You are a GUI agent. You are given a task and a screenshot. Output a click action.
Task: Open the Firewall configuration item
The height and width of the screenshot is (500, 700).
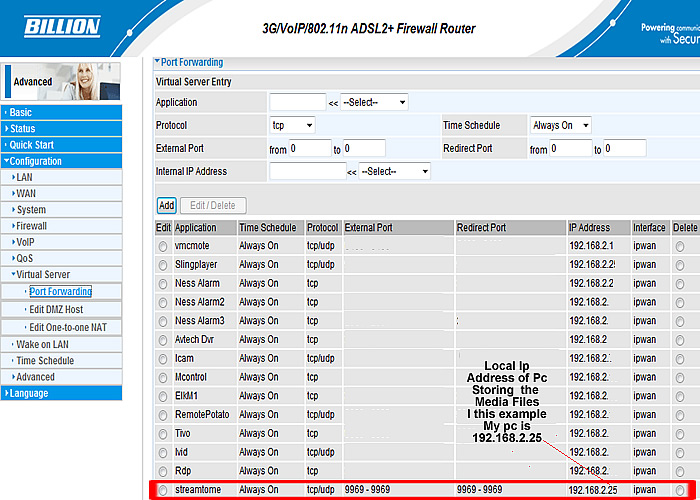[x=62, y=226]
